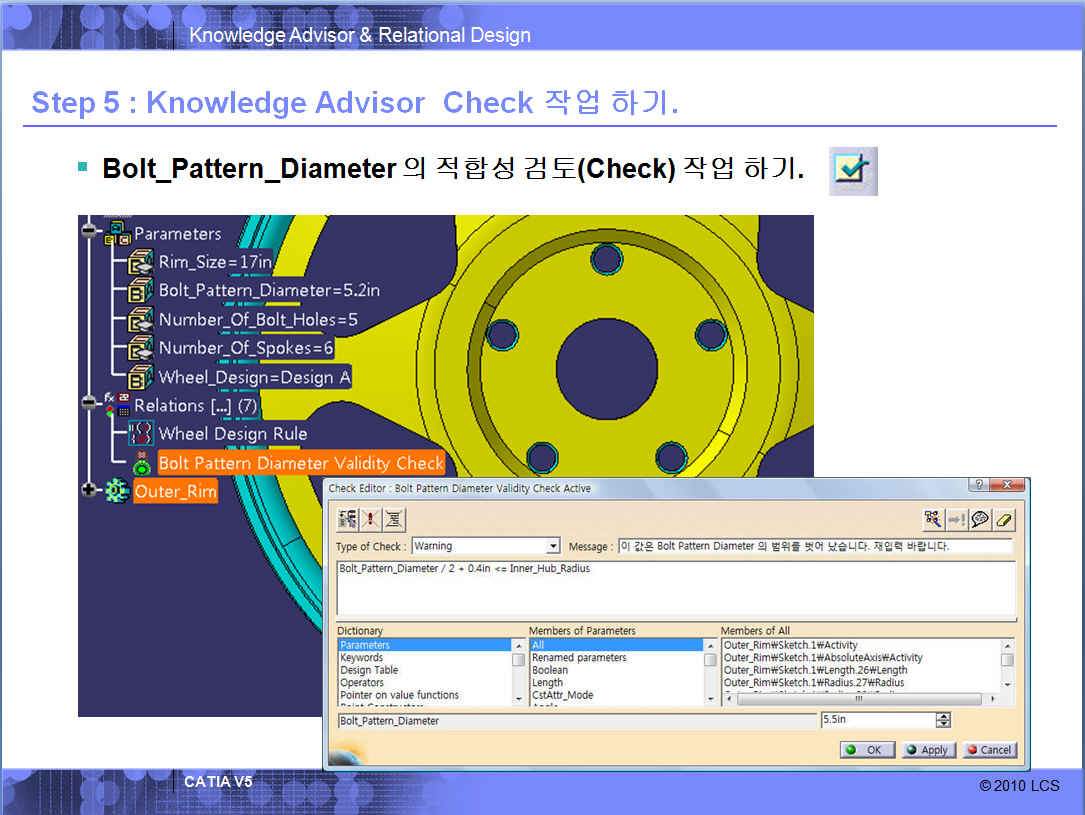
Task: Click the green Bolt Pattern Diameter Validity Check icon
Action: [x=141, y=463]
